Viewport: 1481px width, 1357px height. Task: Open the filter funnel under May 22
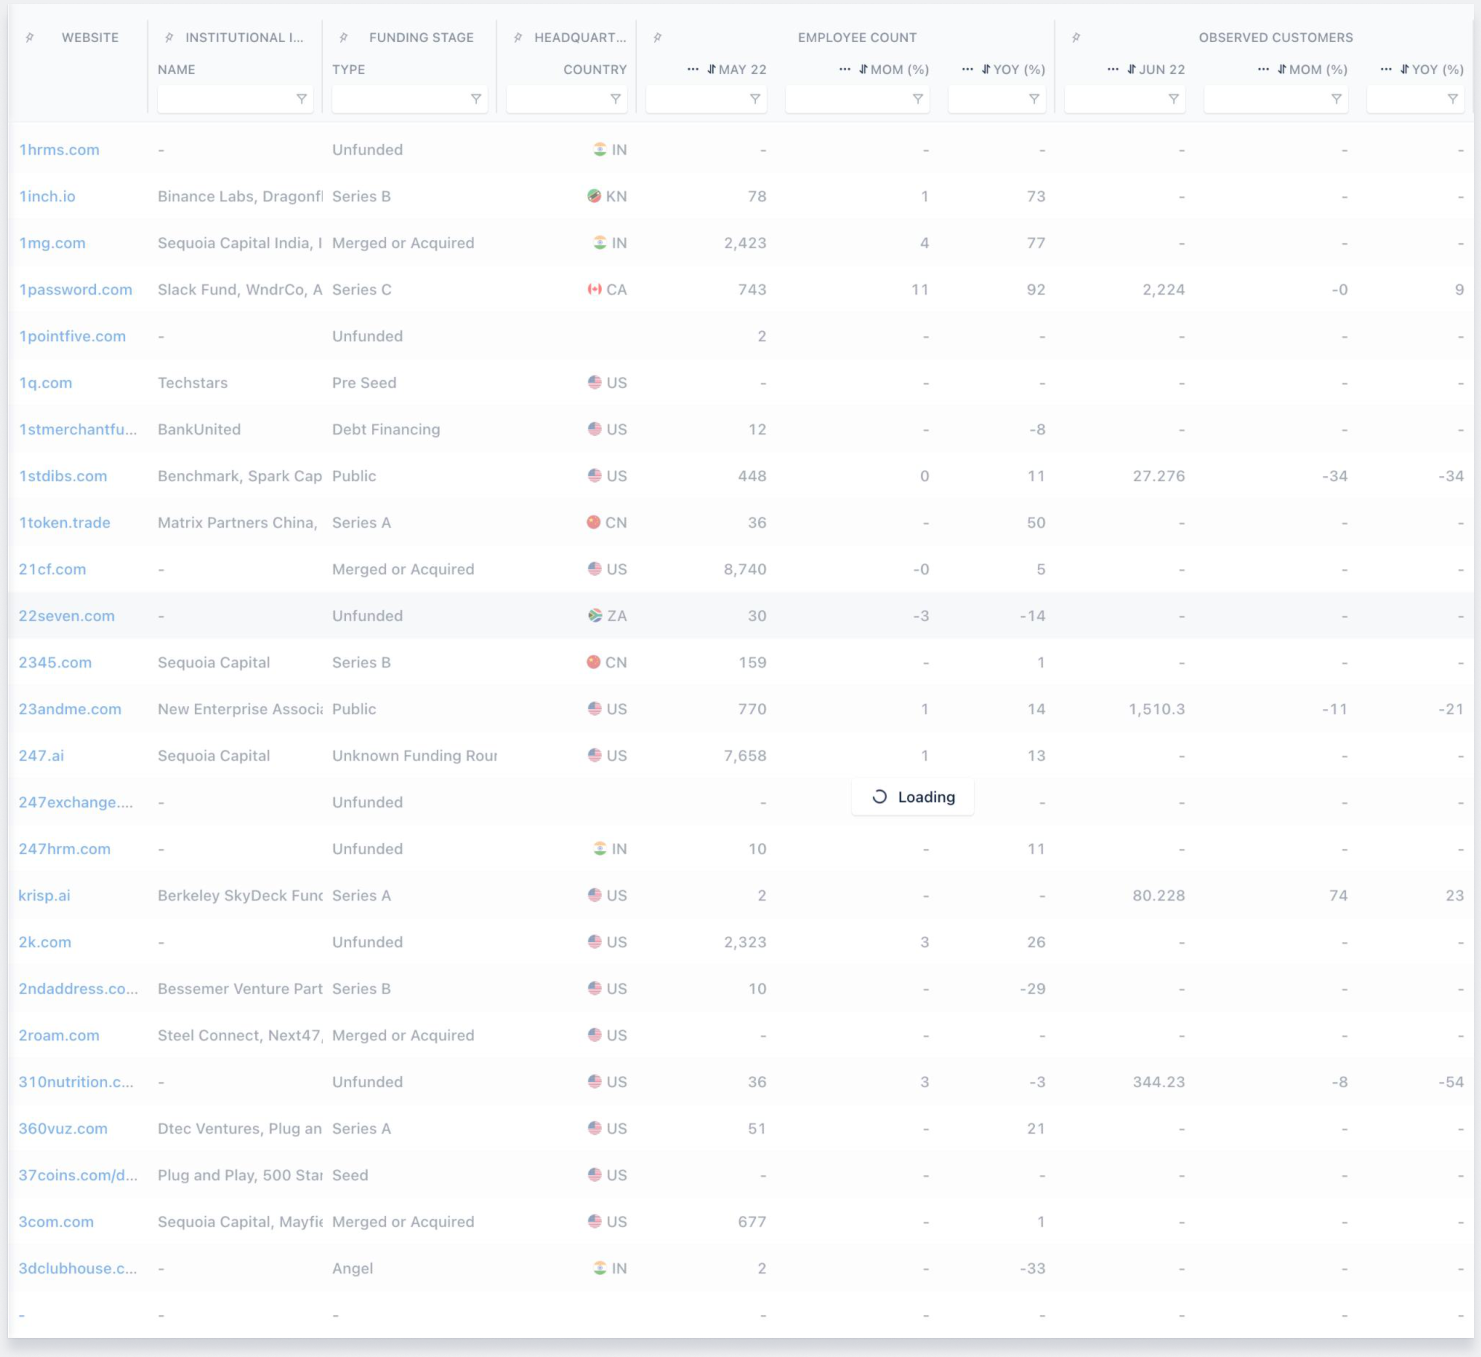(755, 99)
